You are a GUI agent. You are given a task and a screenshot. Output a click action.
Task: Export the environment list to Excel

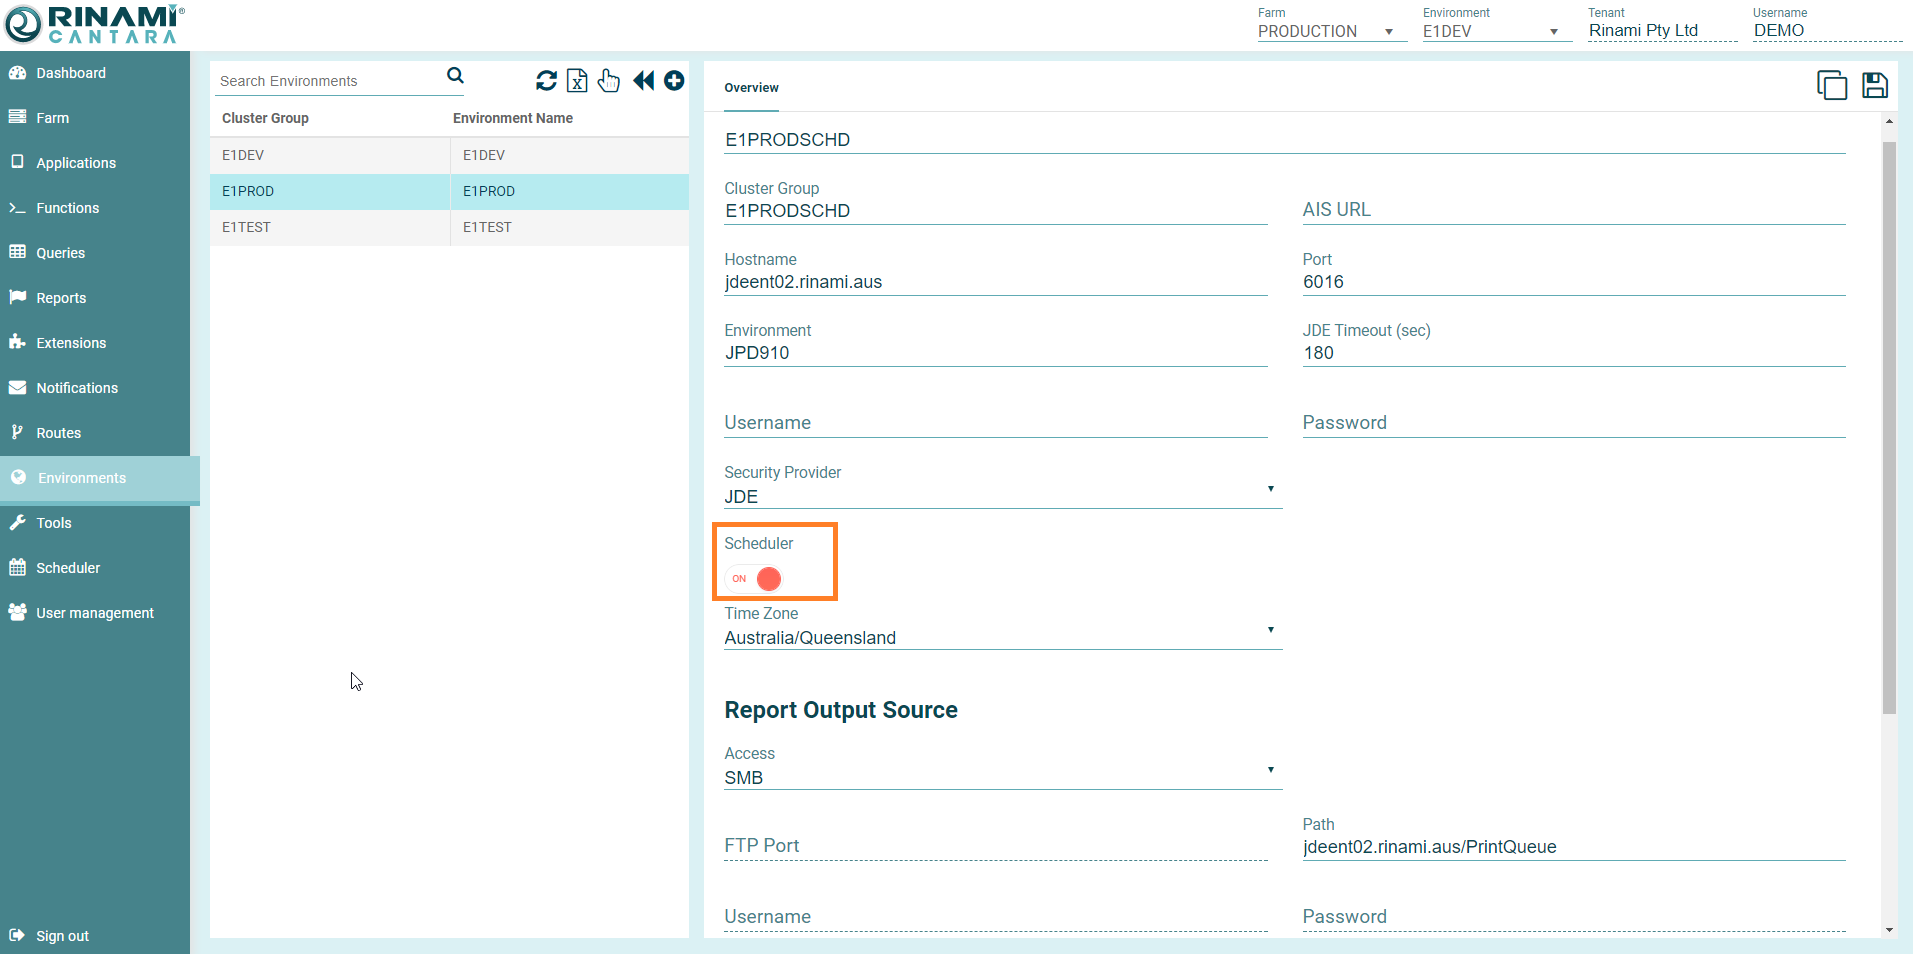click(577, 81)
